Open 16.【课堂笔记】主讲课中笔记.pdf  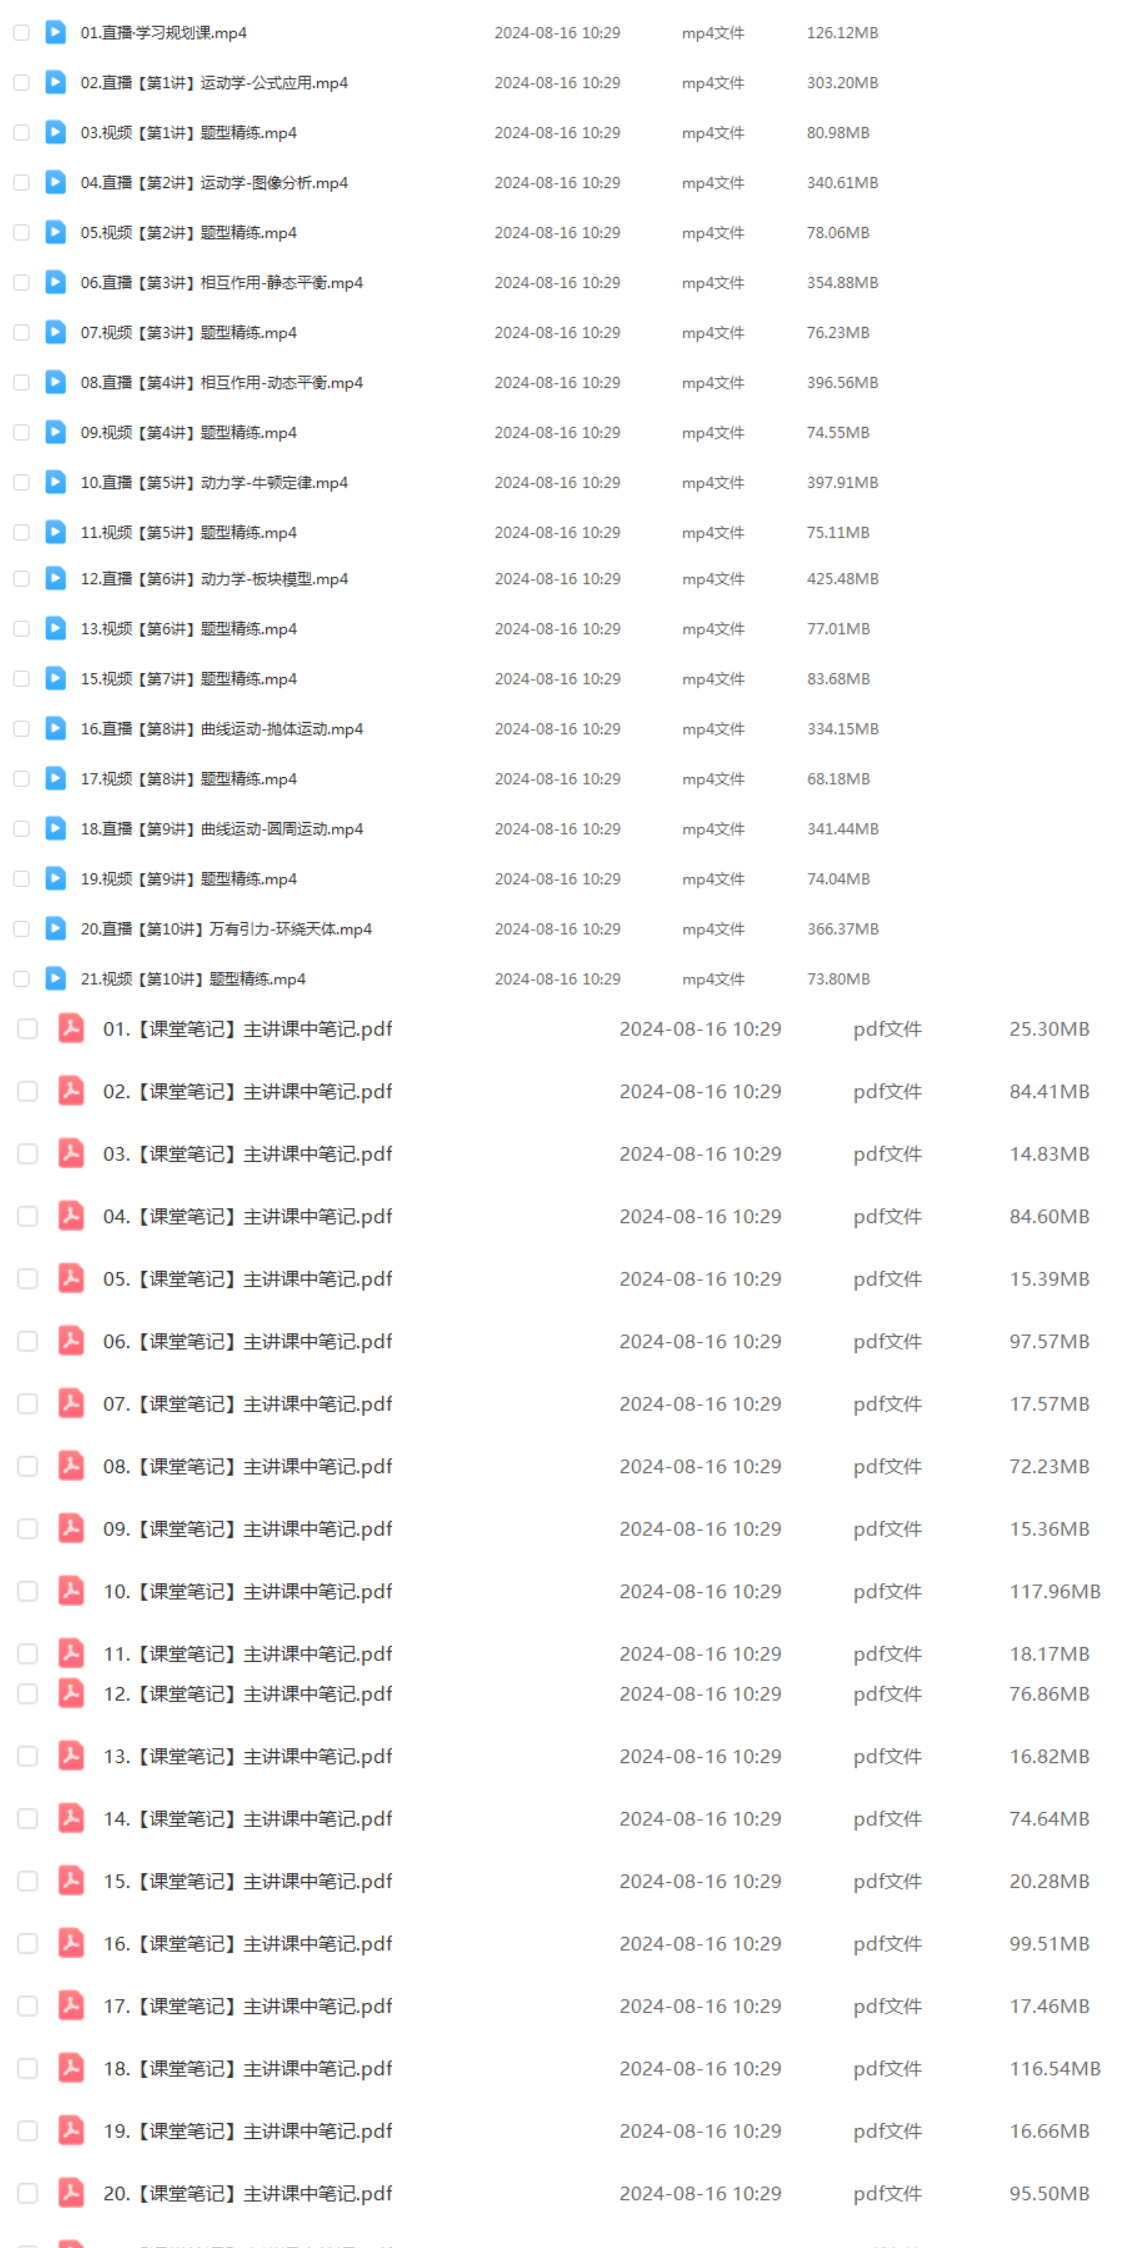[248, 1943]
